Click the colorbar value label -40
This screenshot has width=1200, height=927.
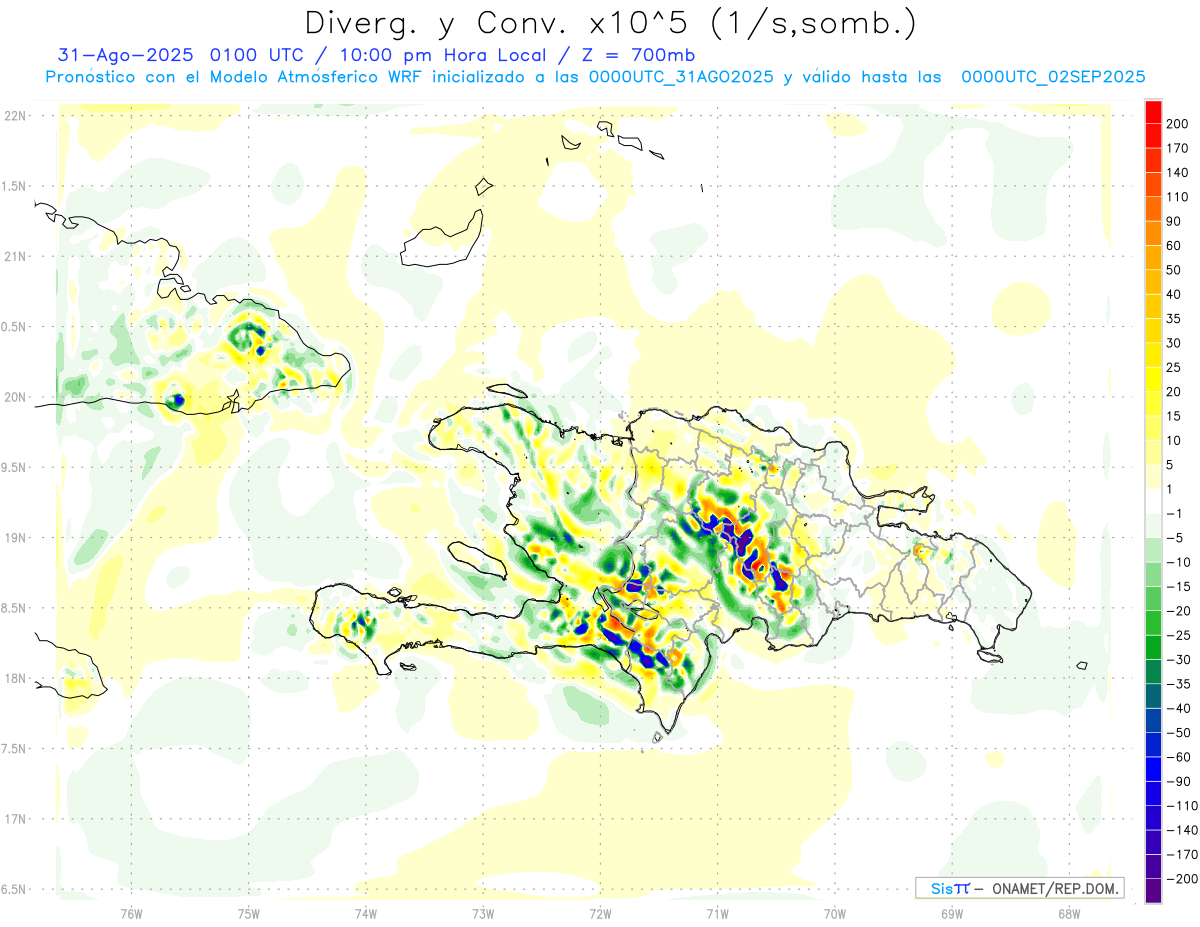pyautogui.click(x=1178, y=708)
